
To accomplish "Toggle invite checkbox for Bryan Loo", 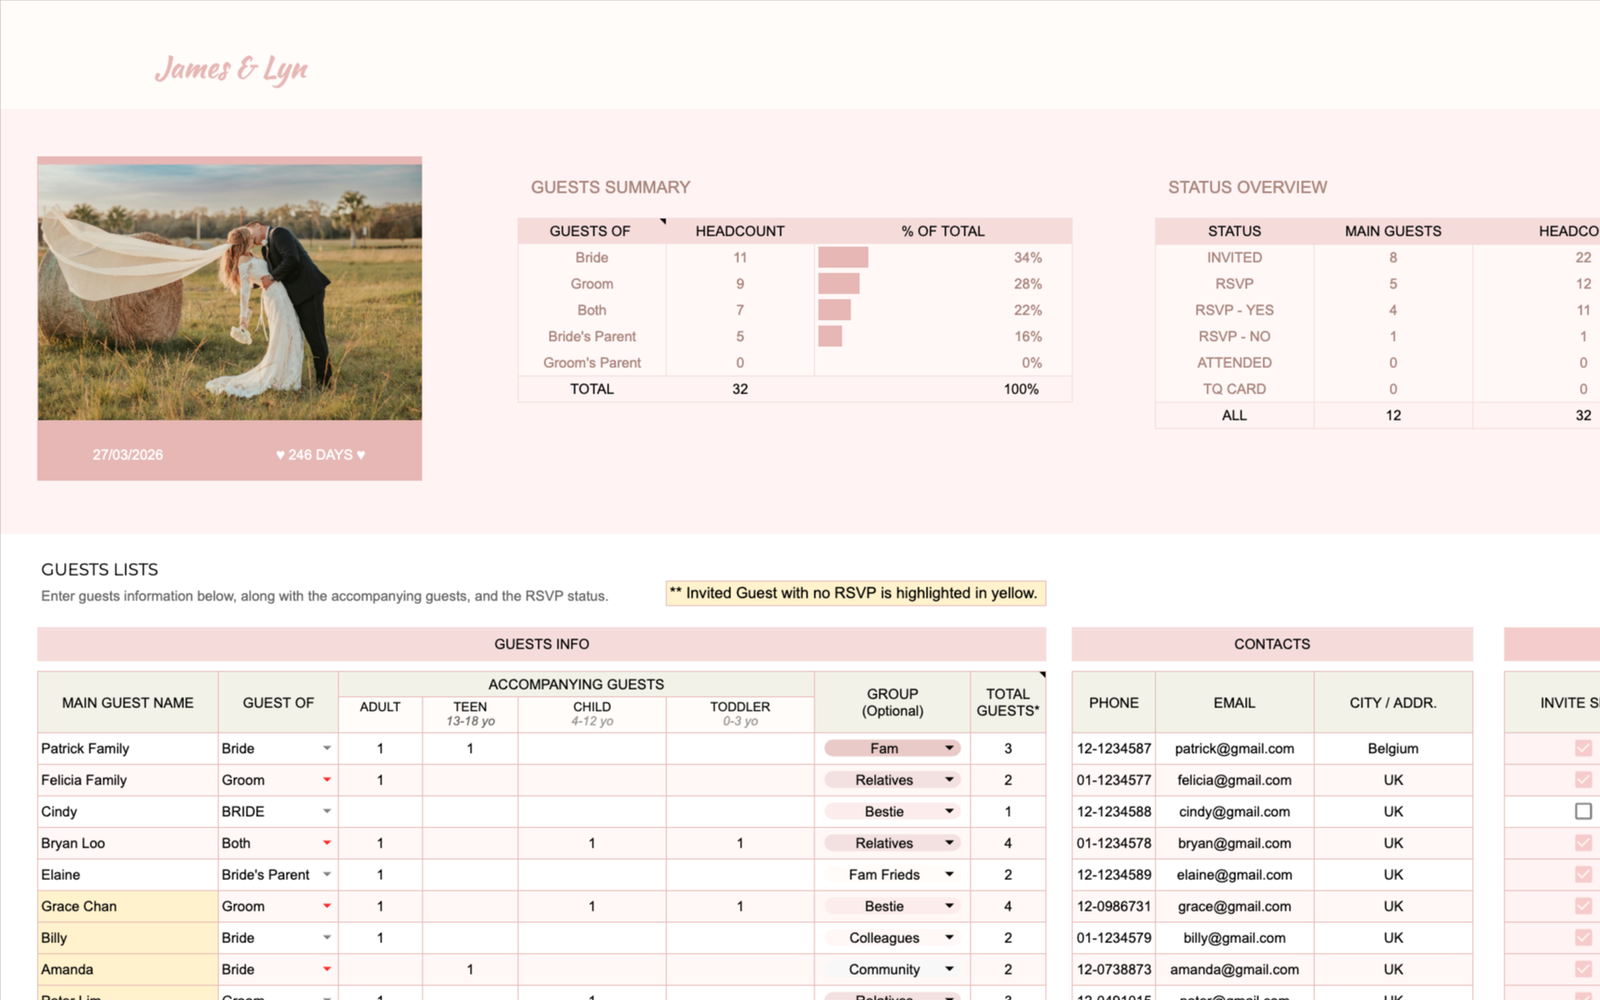I will (x=1583, y=843).
